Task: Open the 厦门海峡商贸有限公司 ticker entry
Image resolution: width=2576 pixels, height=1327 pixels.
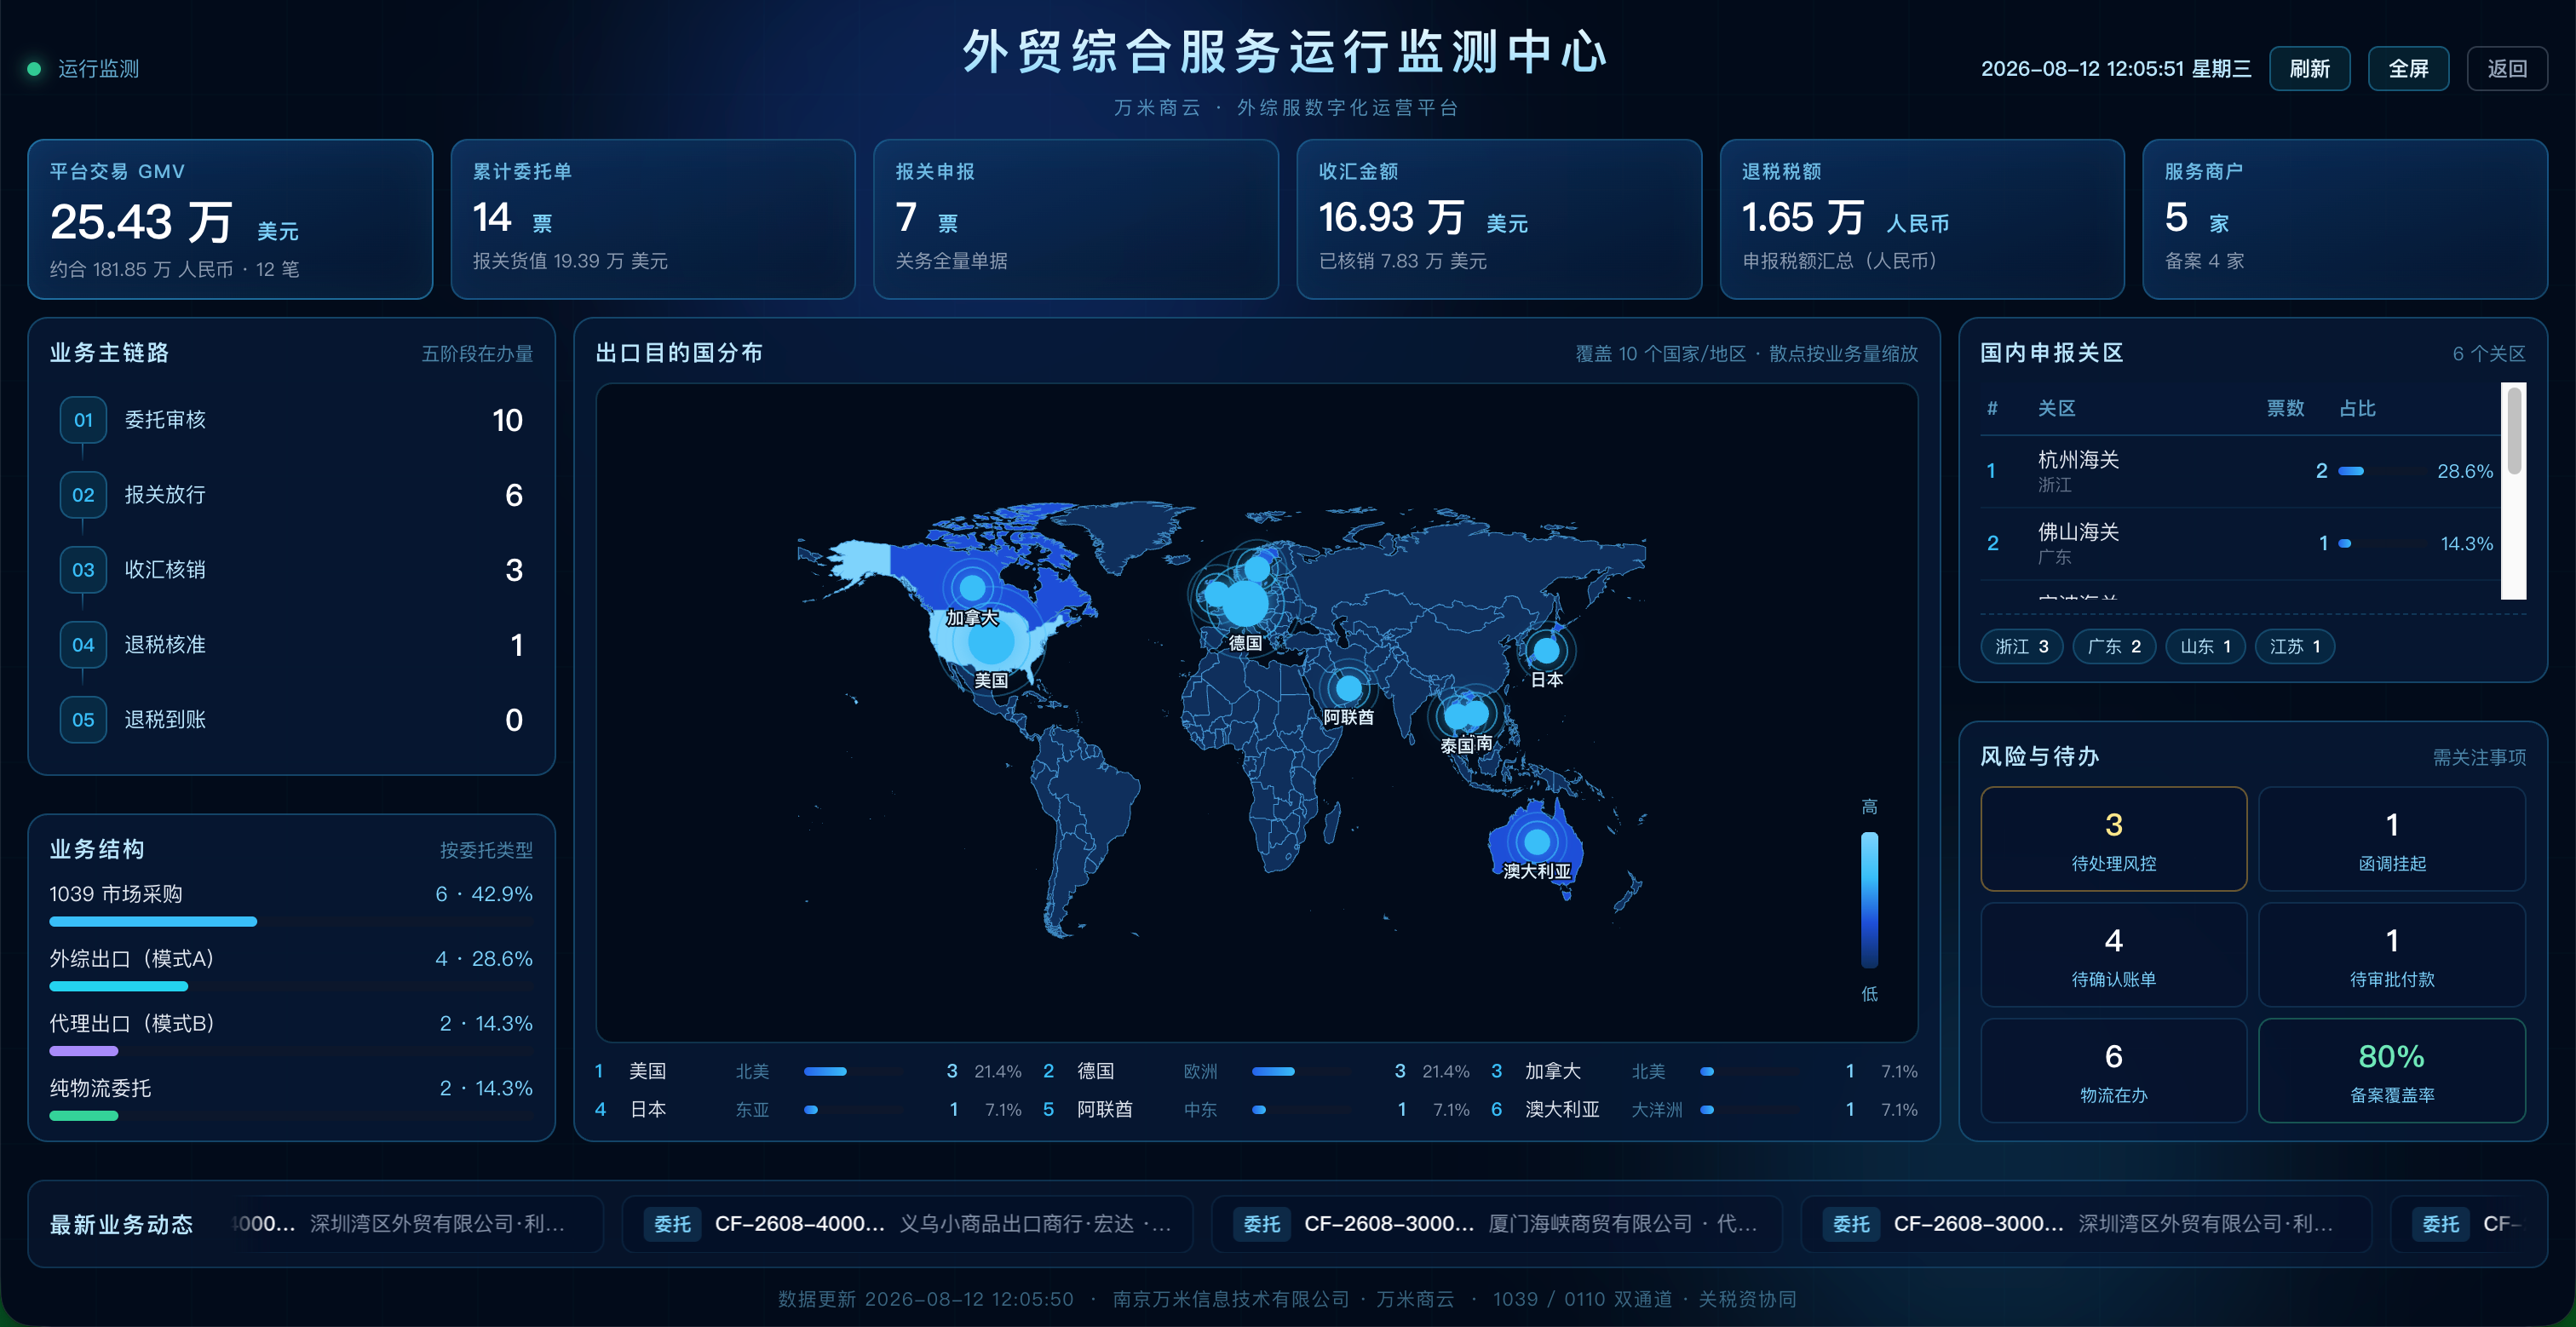Action: 1496,1224
